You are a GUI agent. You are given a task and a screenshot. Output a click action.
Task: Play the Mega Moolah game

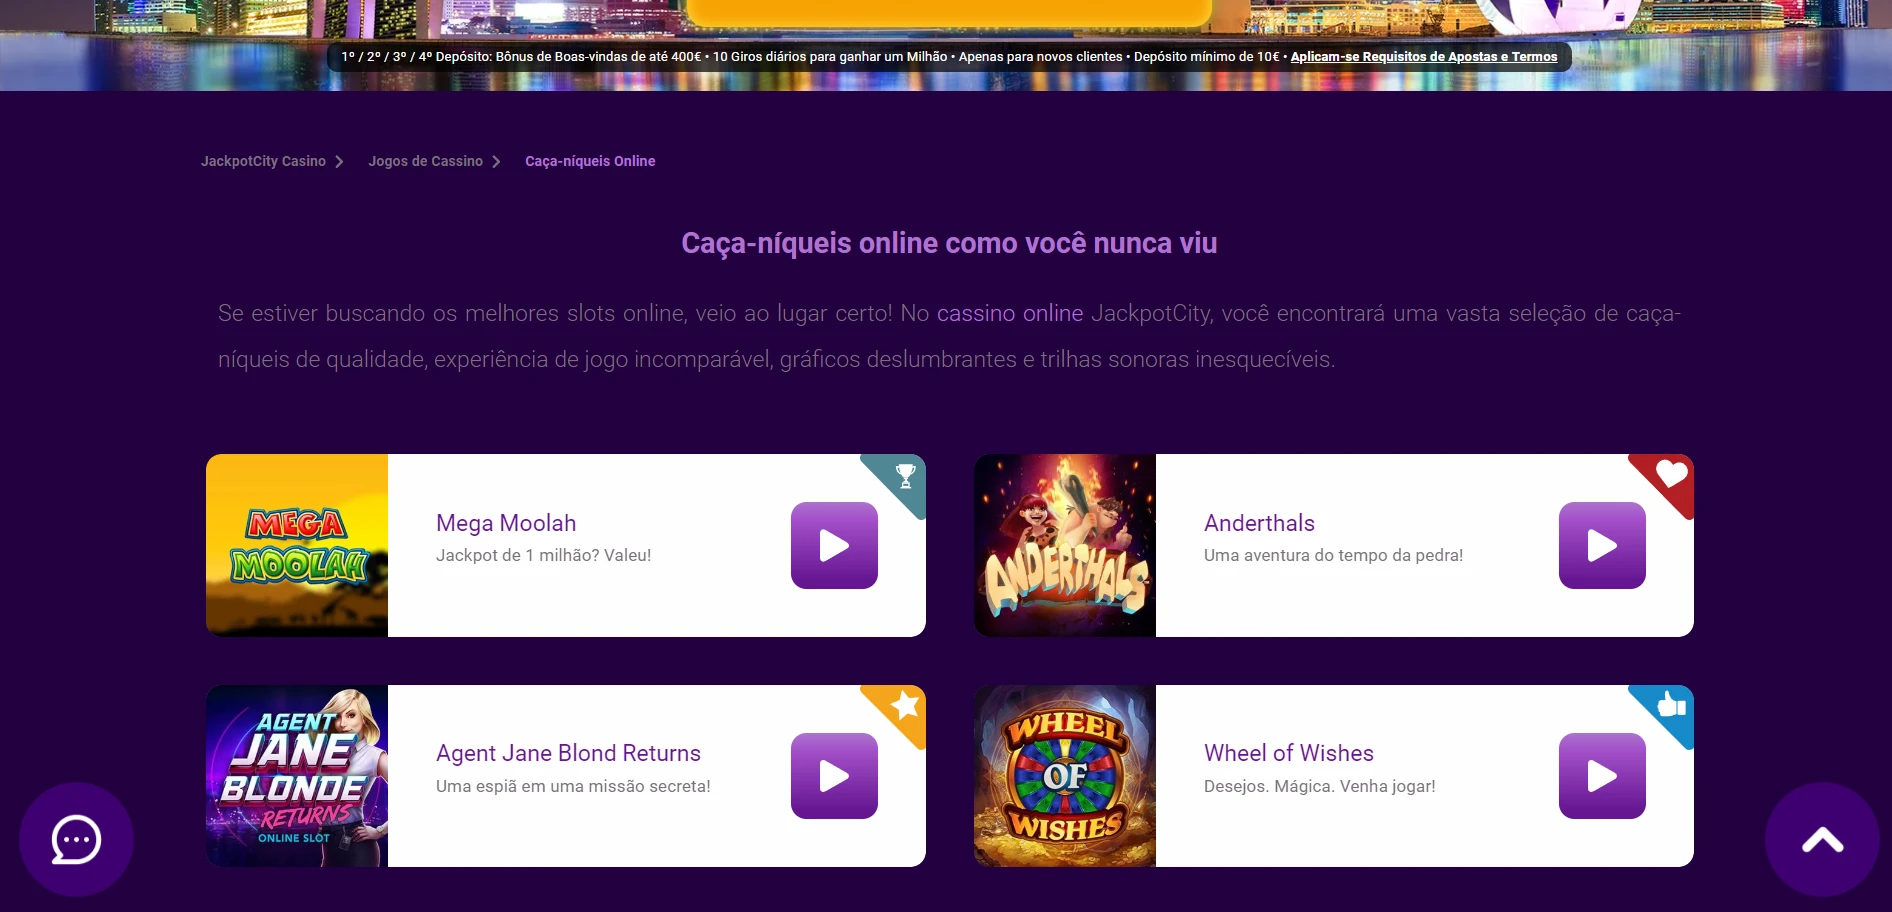[x=834, y=546]
